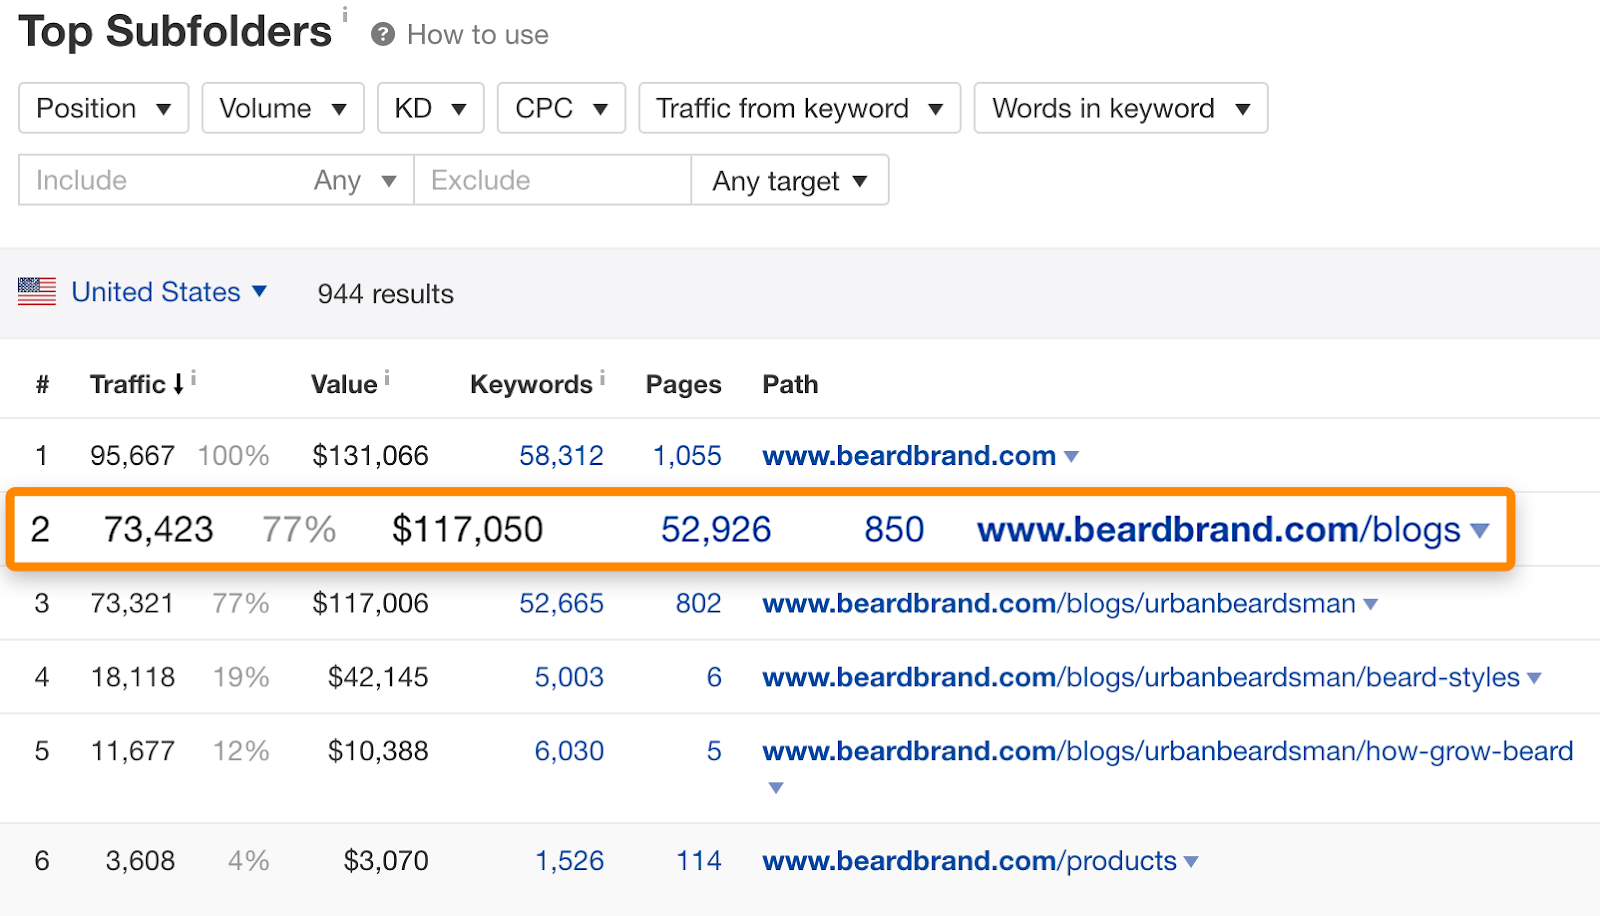Viewport: 1600px width, 916px height.
Task: Open the Words in keyword dropdown
Action: [x=1121, y=108]
